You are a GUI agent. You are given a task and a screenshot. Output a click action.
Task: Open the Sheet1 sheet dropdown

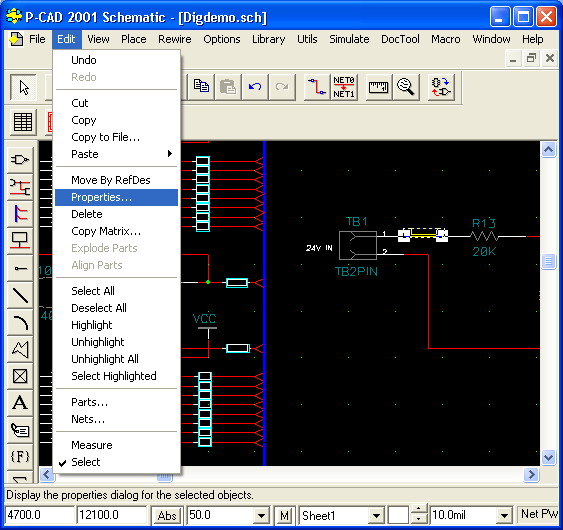[376, 516]
